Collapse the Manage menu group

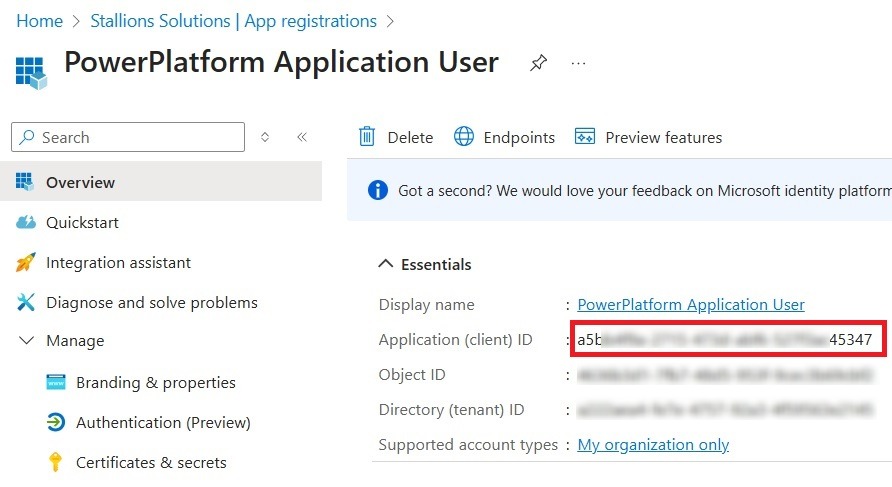(26, 341)
